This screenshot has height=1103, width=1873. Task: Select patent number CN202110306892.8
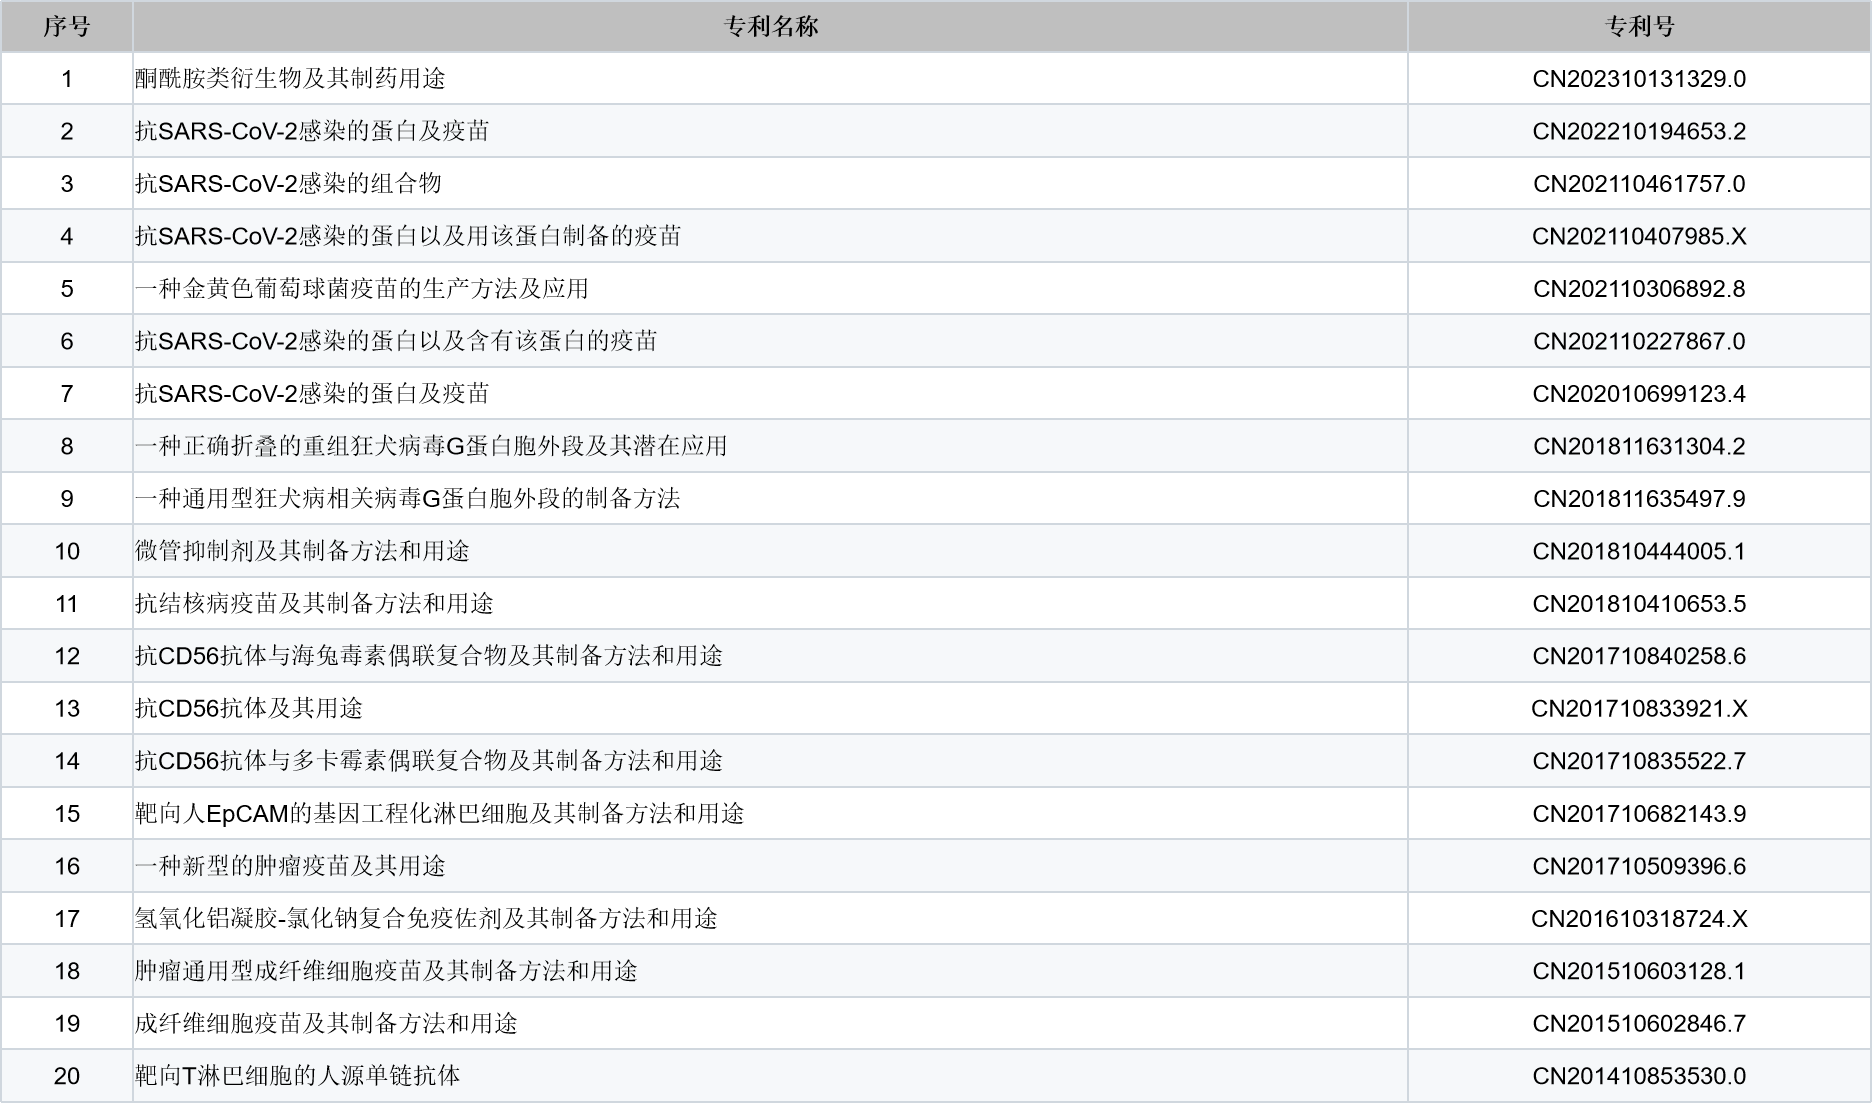[1639, 289]
